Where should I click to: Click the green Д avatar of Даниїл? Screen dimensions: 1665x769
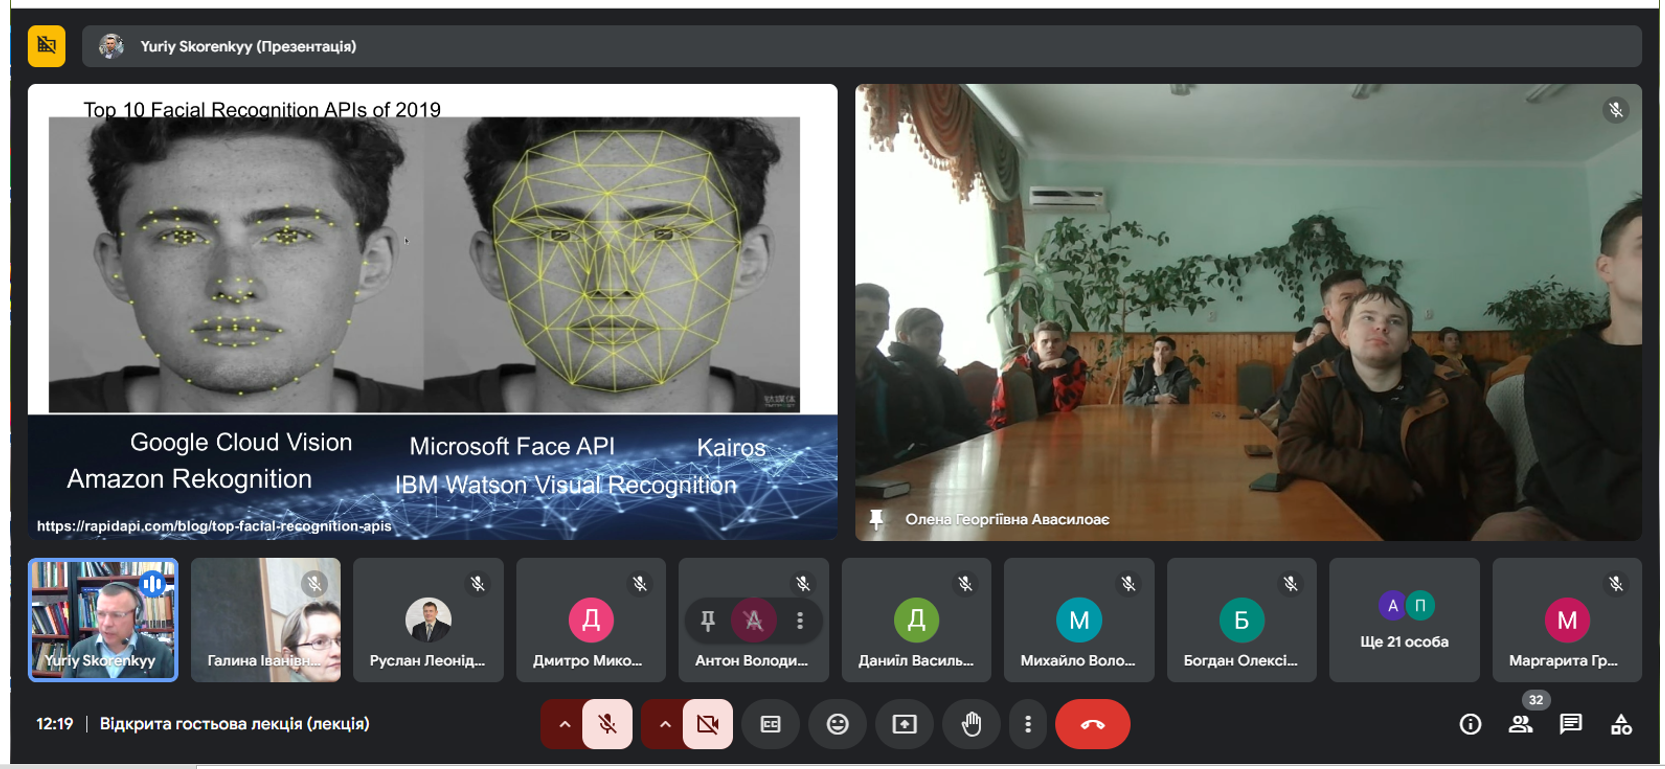coord(916,620)
